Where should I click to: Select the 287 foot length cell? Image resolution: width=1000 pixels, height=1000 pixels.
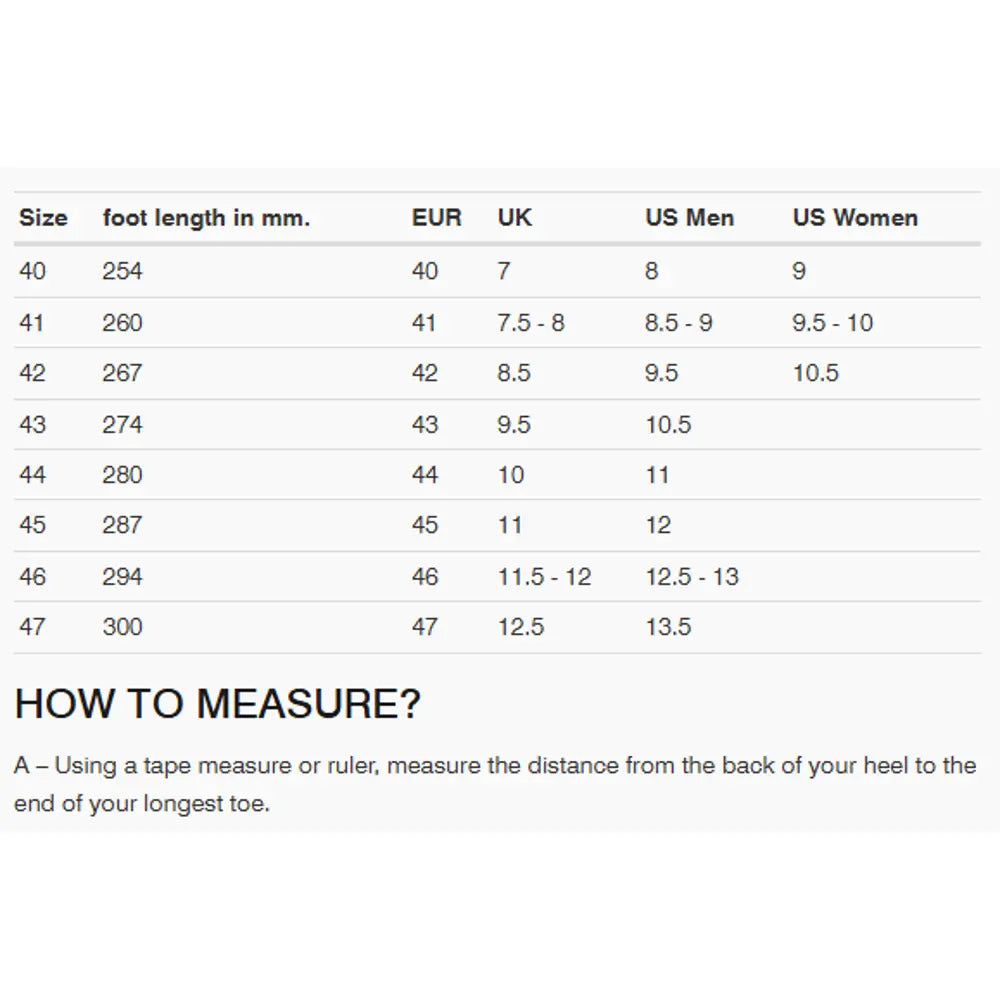pos(122,525)
